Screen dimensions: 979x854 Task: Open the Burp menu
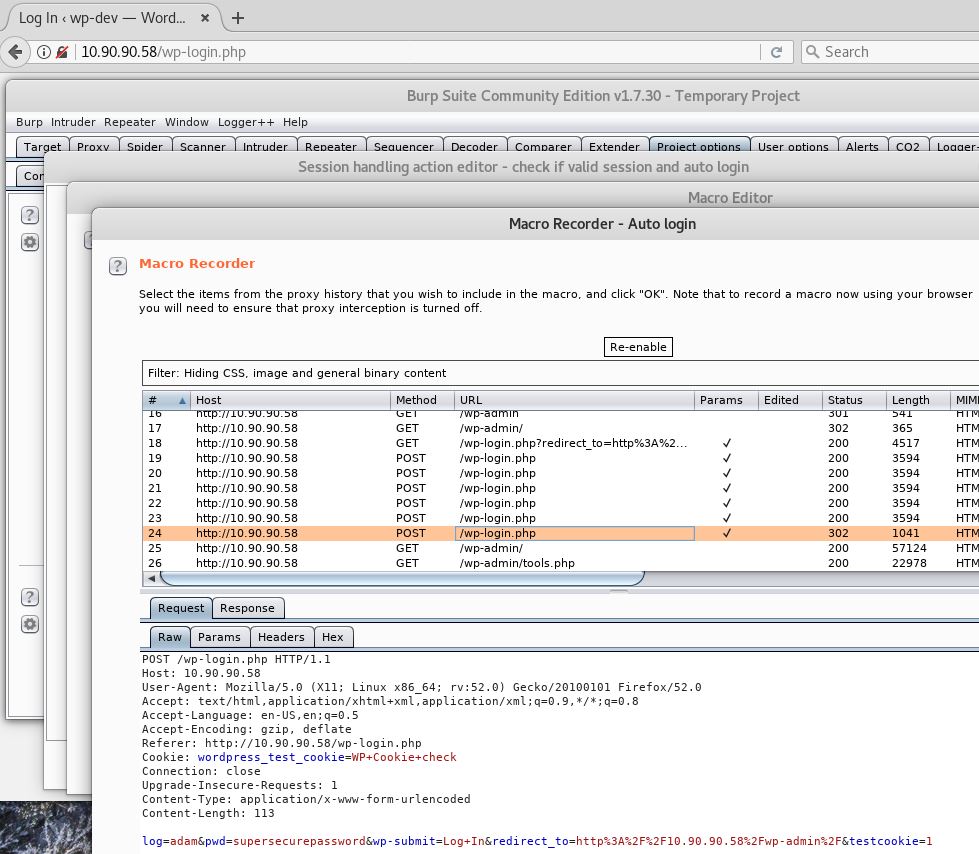coord(29,122)
